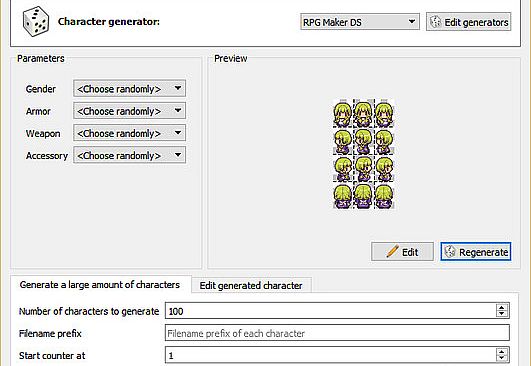This screenshot has width=531, height=366.
Task: Switch to Edit generated character tab
Action: pyautogui.click(x=251, y=285)
